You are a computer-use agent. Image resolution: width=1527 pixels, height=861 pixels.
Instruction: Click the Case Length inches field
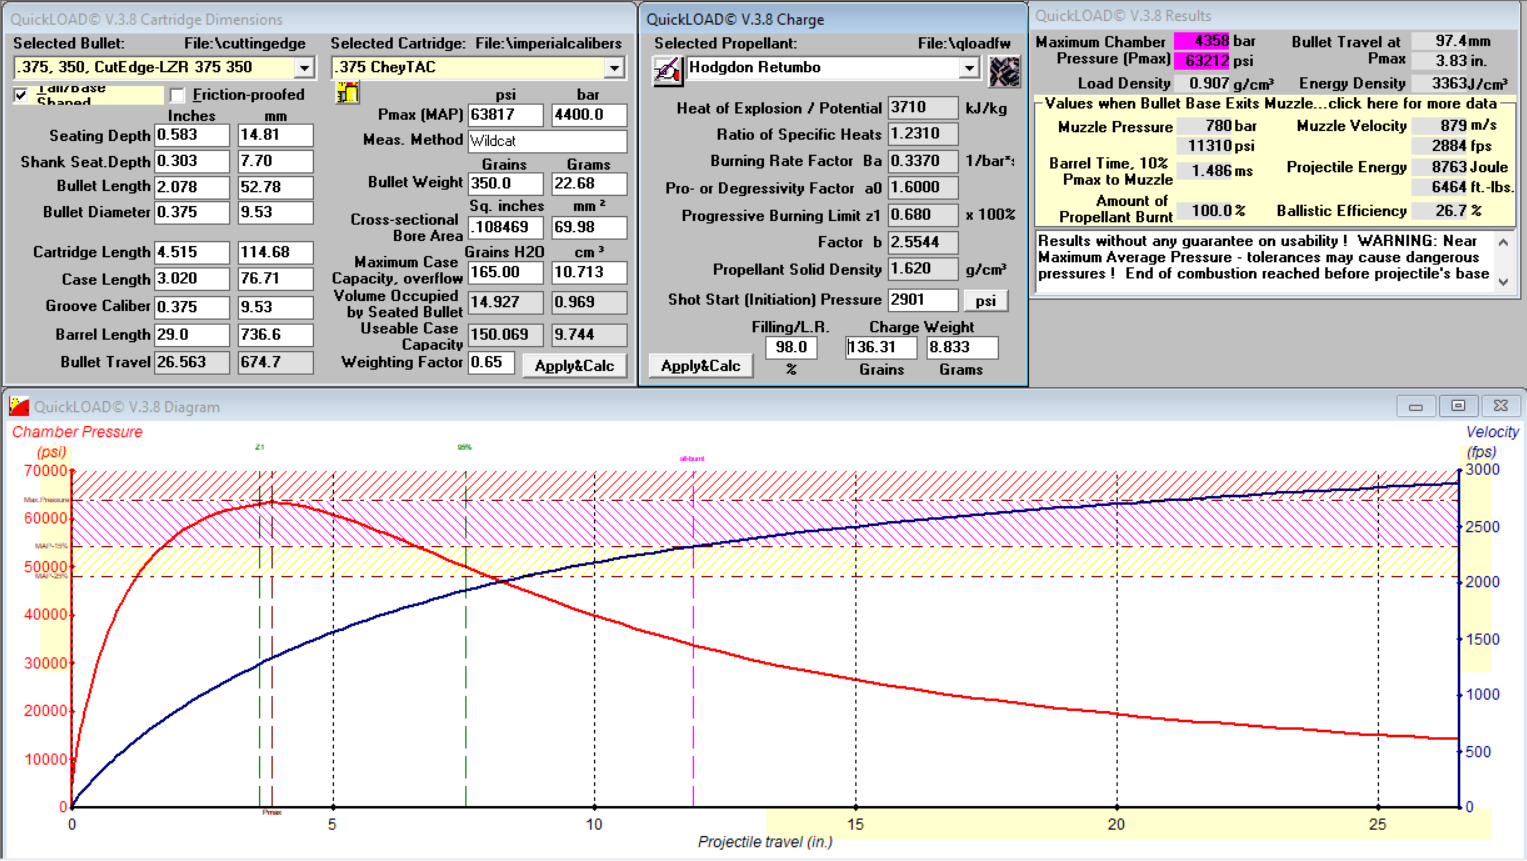coord(192,279)
